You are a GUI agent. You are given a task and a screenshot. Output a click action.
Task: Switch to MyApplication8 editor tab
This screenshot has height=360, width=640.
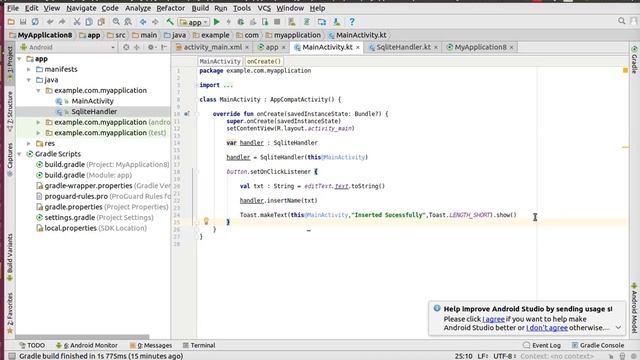[480, 47]
